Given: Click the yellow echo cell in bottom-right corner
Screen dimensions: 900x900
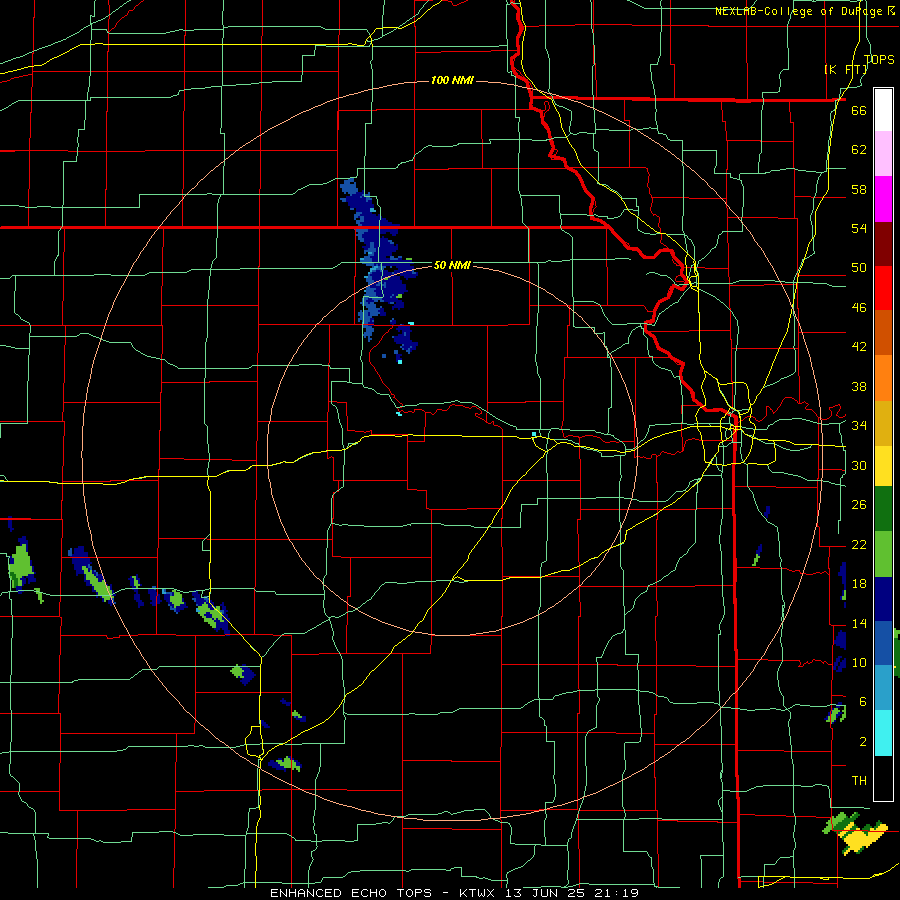Looking at the screenshot, I should coord(862,838).
